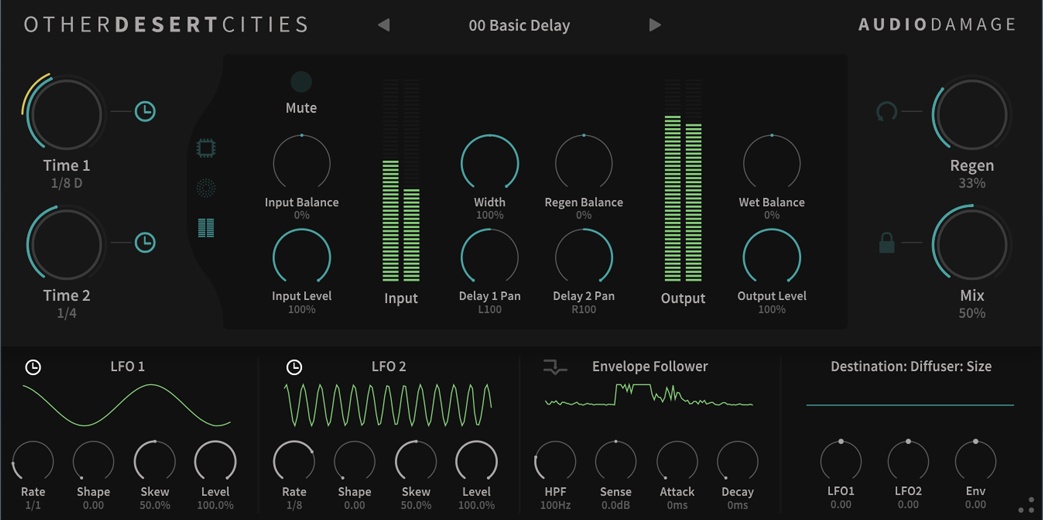Click the Attack knob
Image resolution: width=1043 pixels, height=520 pixels.
[677, 461]
